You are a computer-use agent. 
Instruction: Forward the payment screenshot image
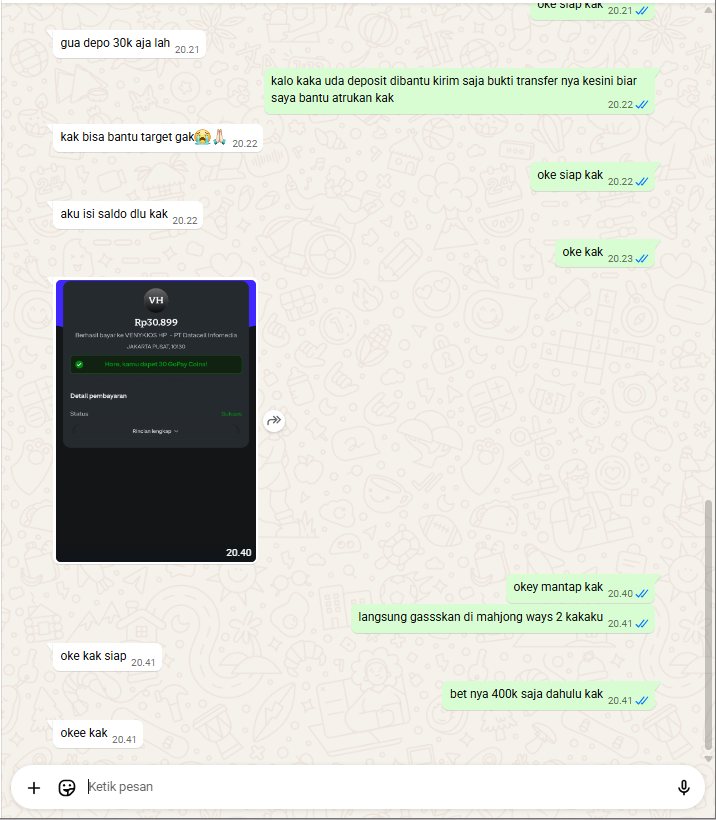tap(274, 420)
